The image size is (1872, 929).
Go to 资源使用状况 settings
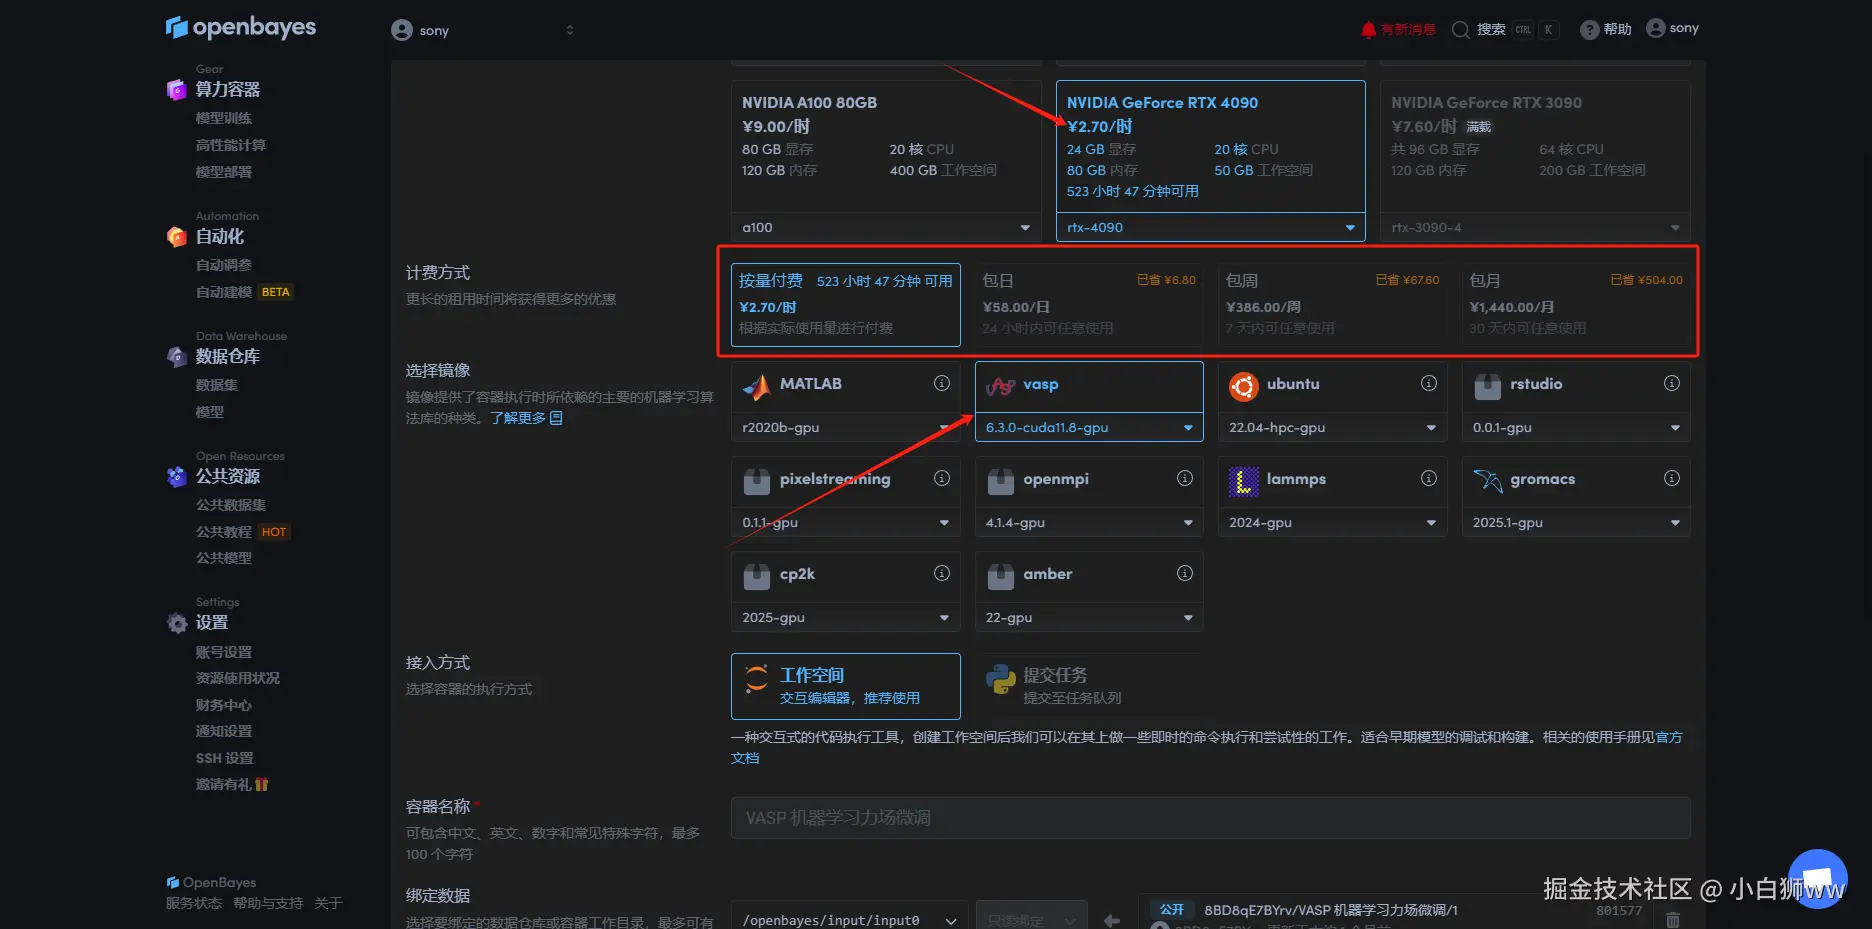click(x=238, y=678)
